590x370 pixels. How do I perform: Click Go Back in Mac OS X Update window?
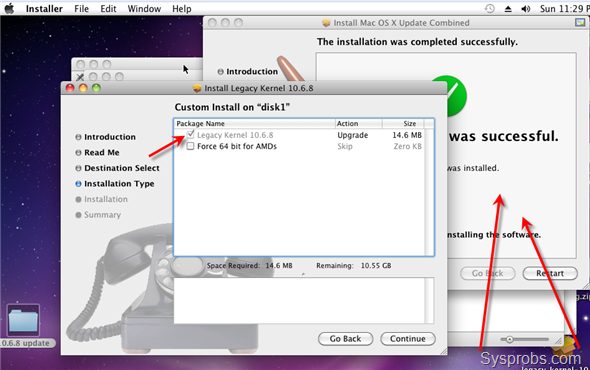(x=488, y=273)
